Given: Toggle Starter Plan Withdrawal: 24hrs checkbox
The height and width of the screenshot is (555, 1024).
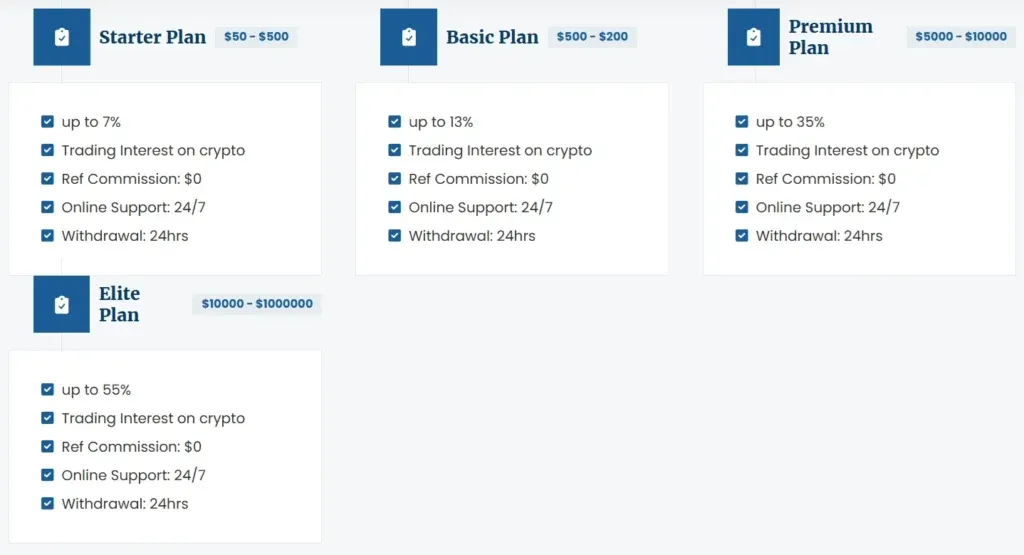Looking at the screenshot, I should 48,236.
